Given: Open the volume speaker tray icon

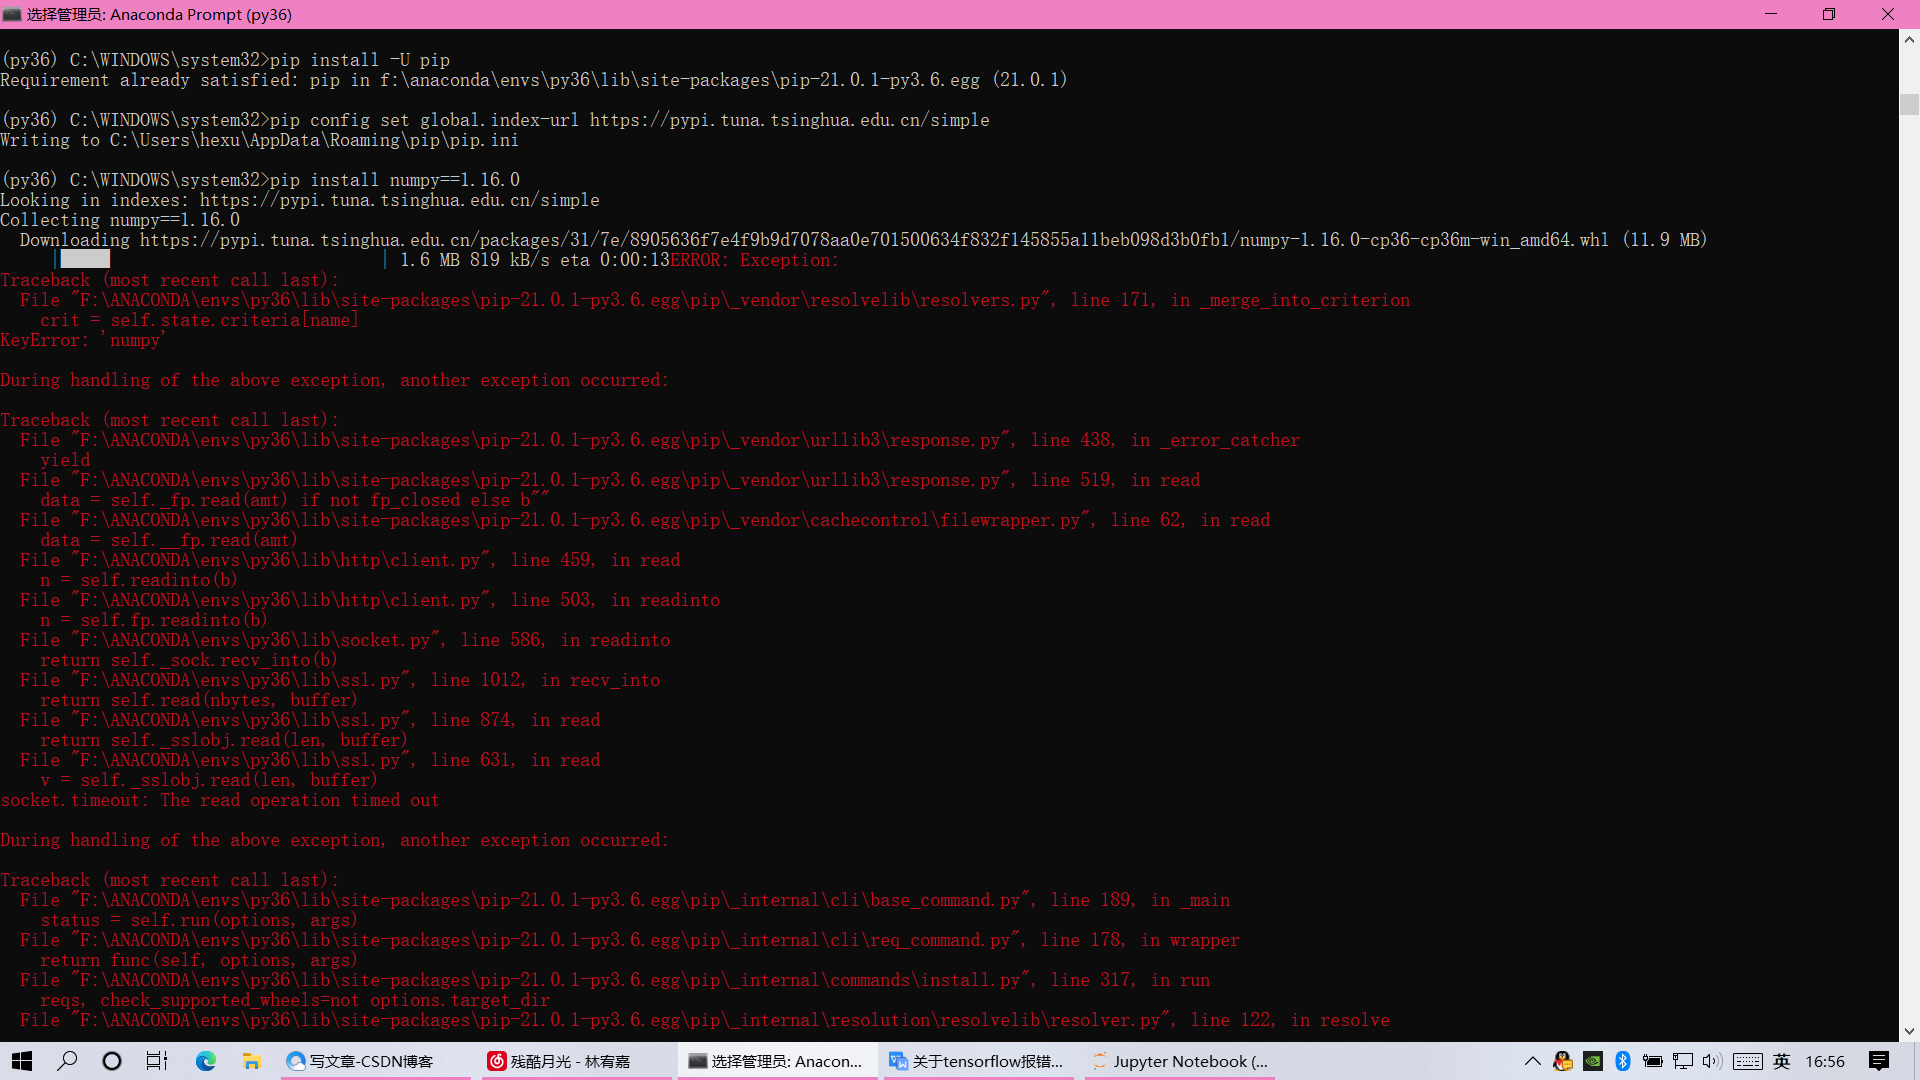Looking at the screenshot, I should click(1713, 1061).
